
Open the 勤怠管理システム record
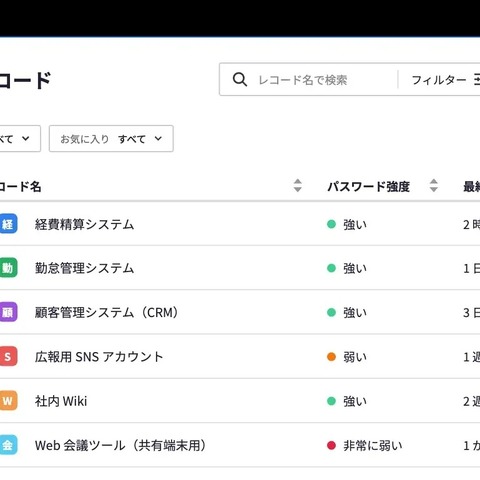click(x=84, y=268)
